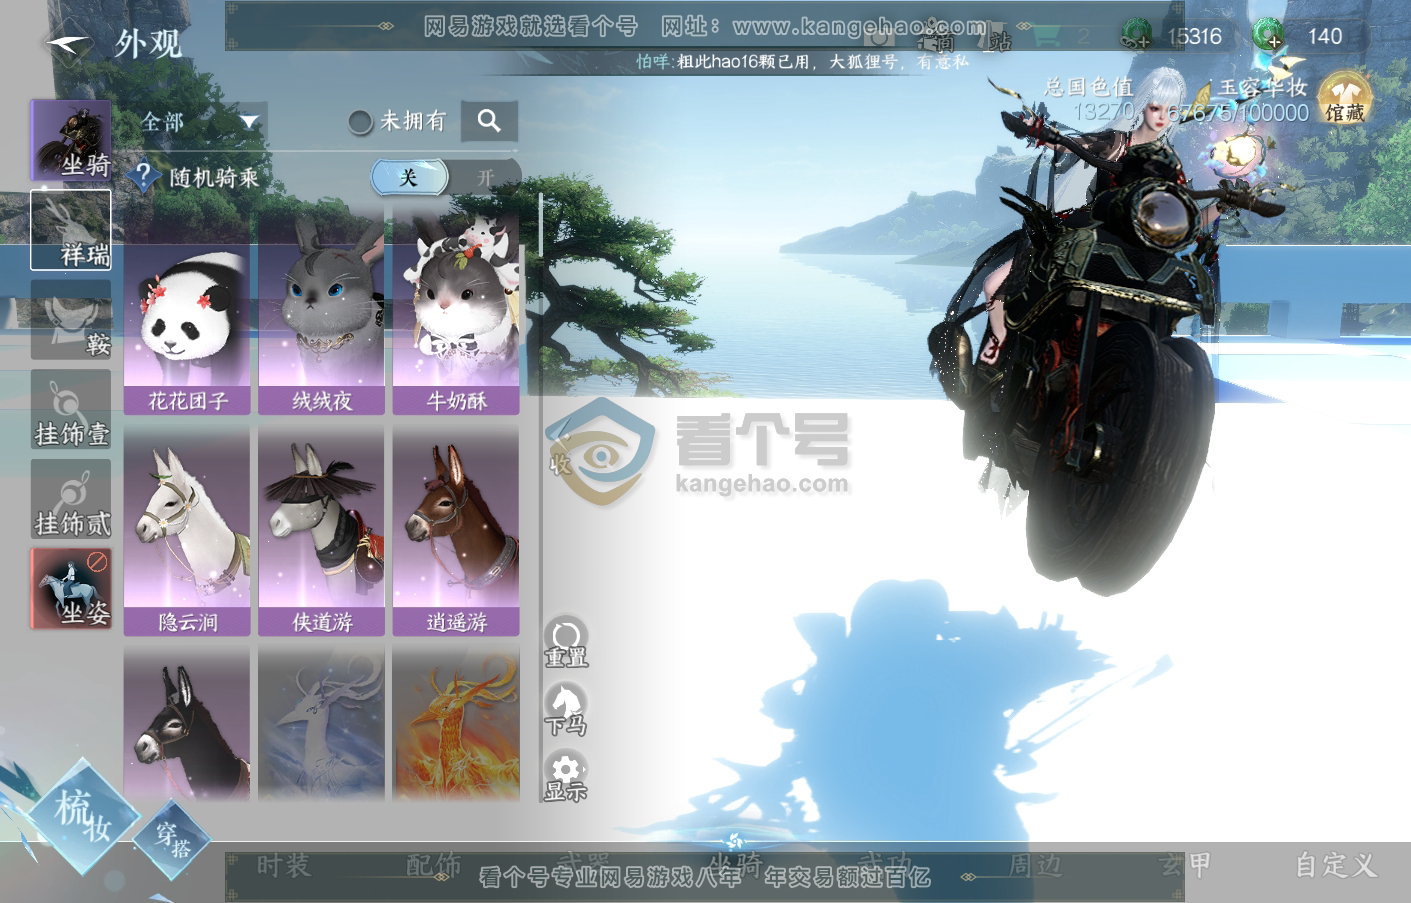Open the 穿搭 outfit diamond button
The width and height of the screenshot is (1411, 903).
[173, 838]
